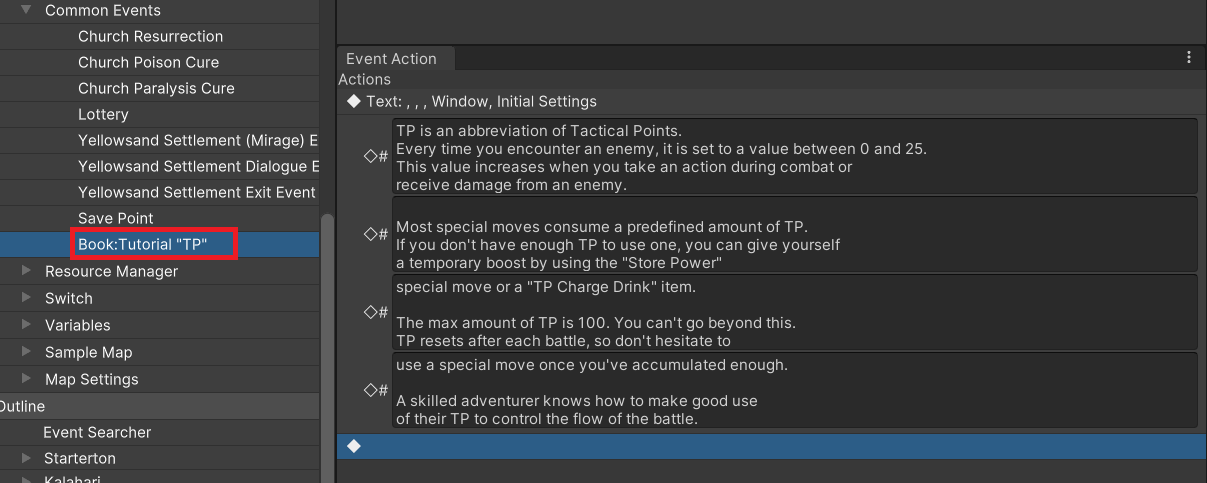Screen dimensions: 1207x483
Task: Open Event Searcher in the Outline
Action: pos(97,432)
